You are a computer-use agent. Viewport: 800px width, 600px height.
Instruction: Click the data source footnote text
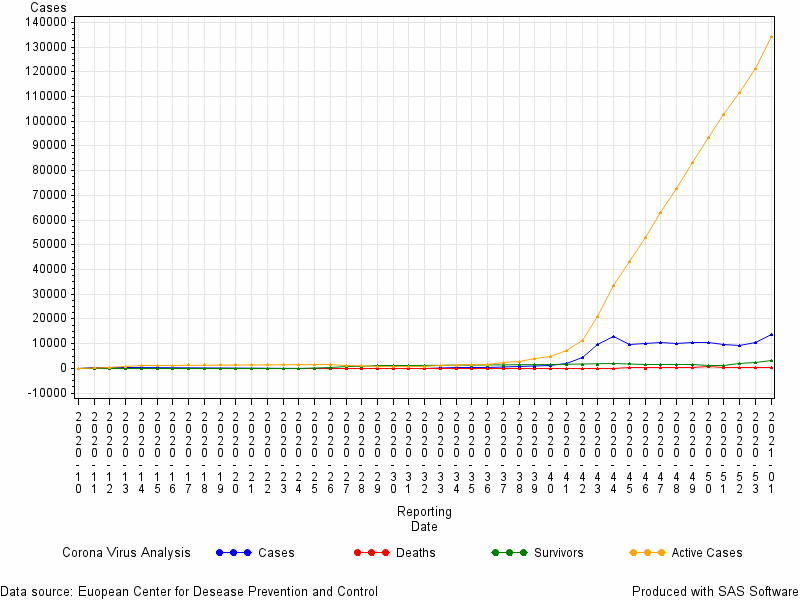(x=189, y=592)
